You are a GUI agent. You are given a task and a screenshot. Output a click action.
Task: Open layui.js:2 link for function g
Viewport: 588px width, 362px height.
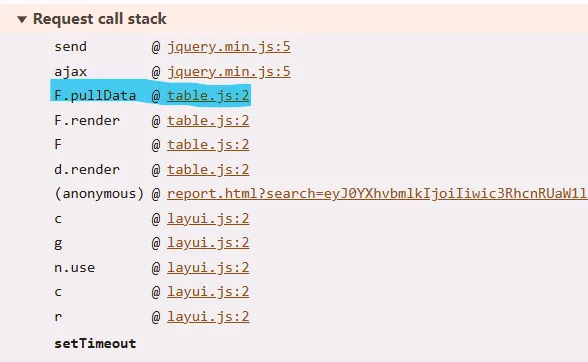[208, 243]
